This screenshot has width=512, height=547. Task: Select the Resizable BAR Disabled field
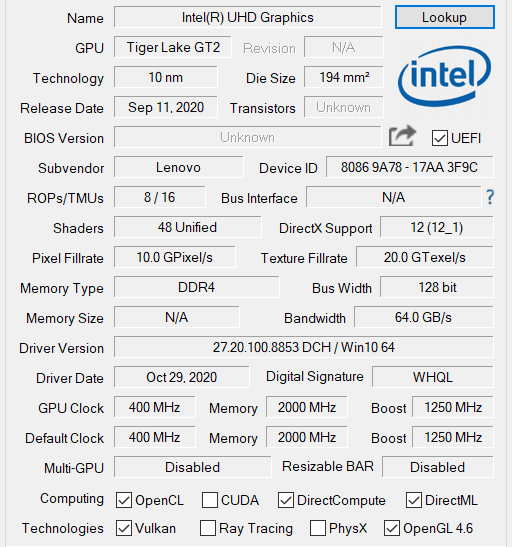click(438, 467)
